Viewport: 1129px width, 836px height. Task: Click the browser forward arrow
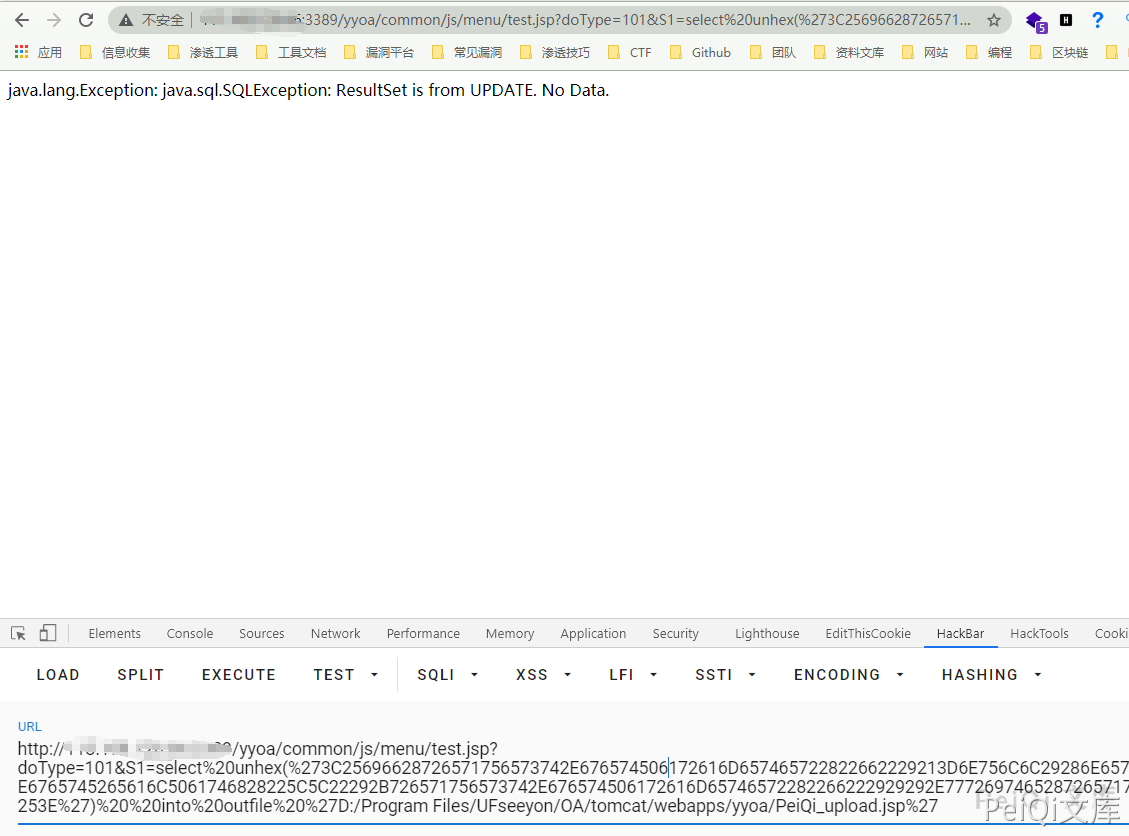(x=54, y=20)
